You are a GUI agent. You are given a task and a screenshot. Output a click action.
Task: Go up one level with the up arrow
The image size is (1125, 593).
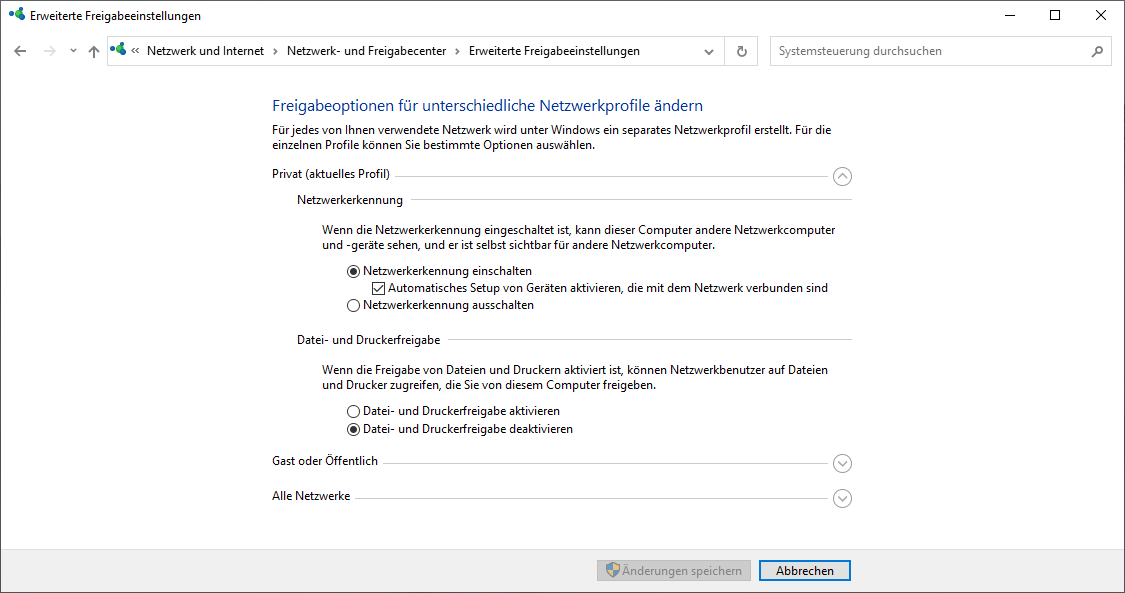[x=94, y=51]
